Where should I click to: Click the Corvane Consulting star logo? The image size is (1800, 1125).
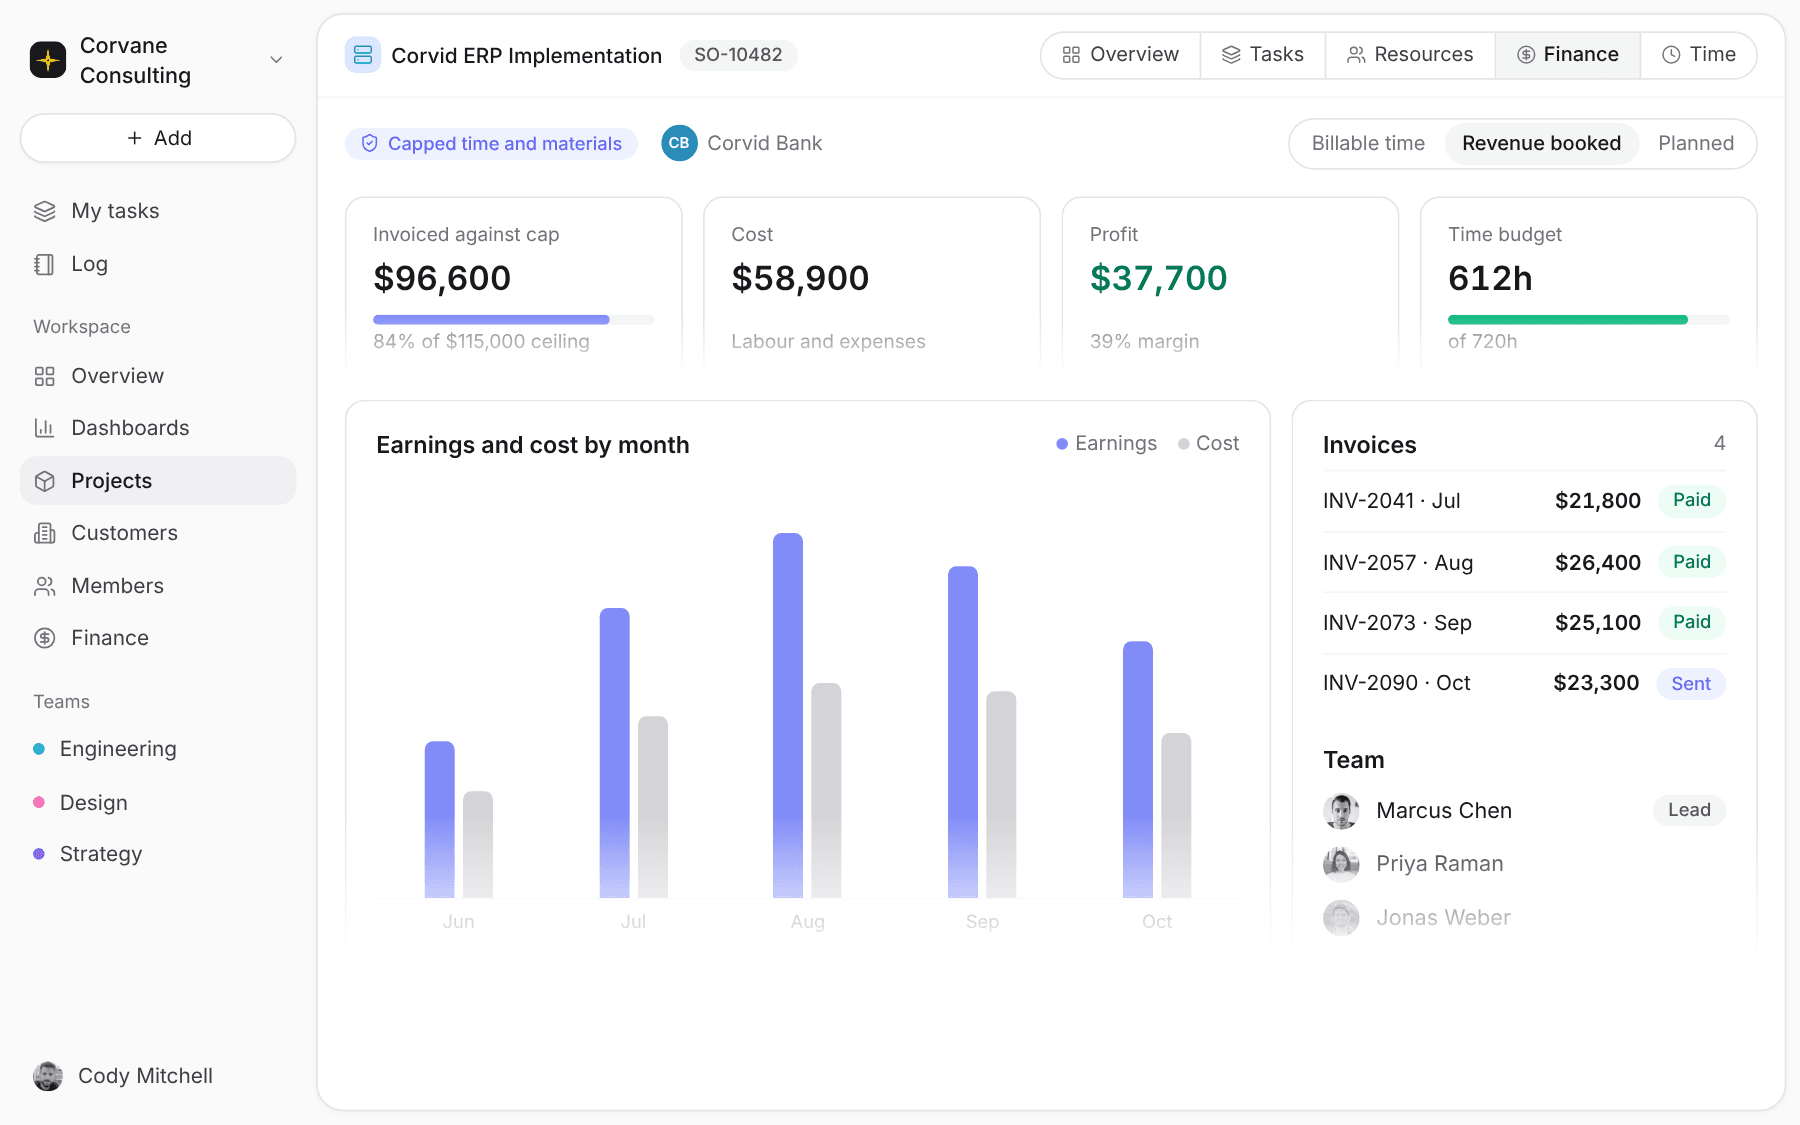48,60
